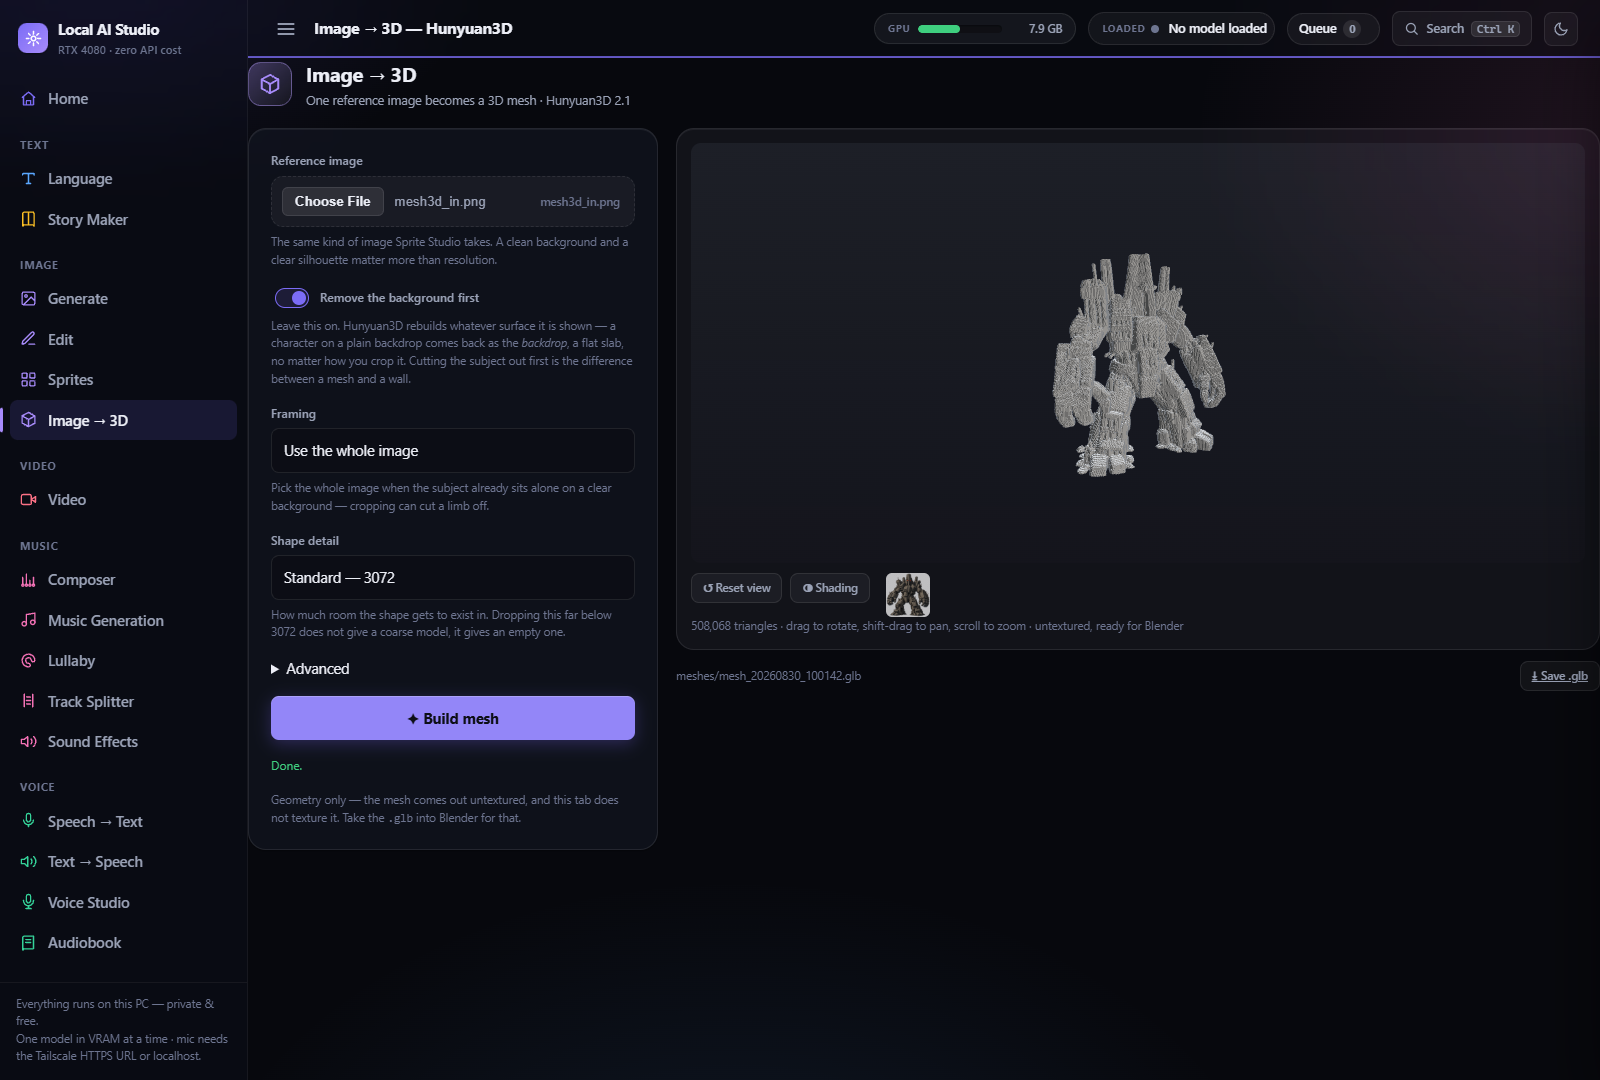The width and height of the screenshot is (1600, 1080).
Task: Click the meshes/mesh_20260830_100142.glb path text
Action: [768, 676]
